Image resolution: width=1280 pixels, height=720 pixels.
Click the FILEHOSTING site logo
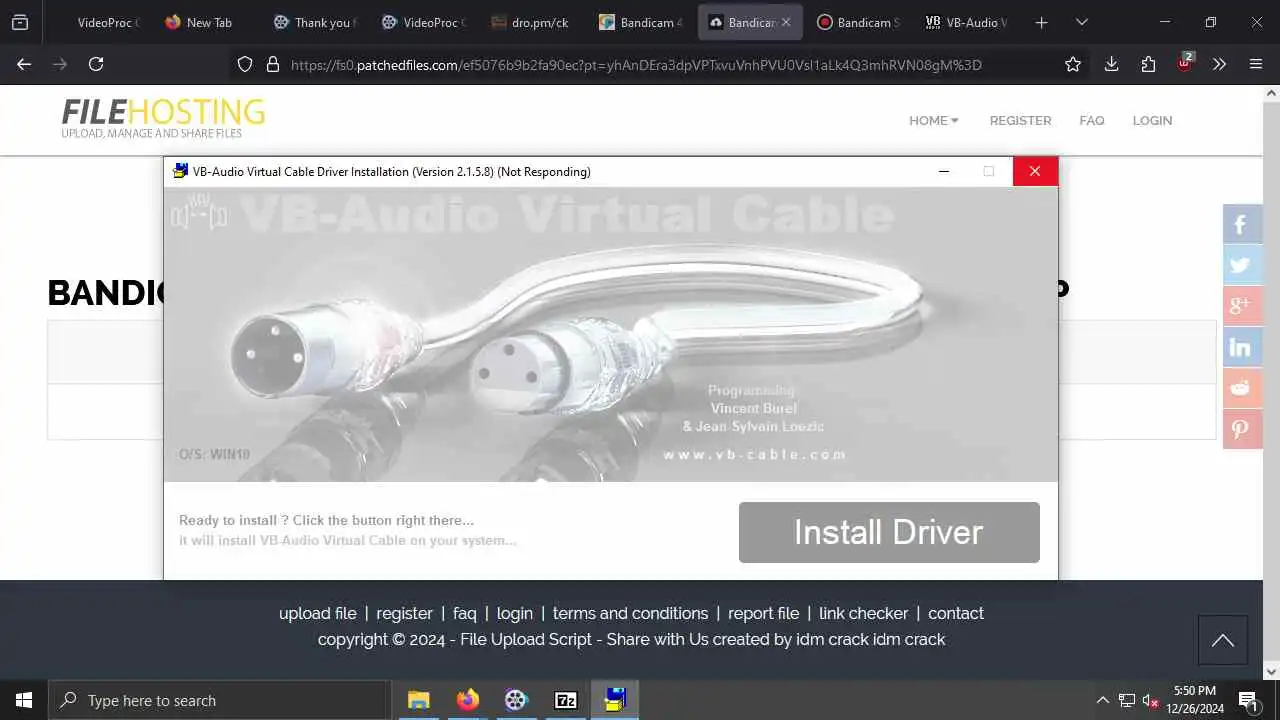(x=163, y=118)
